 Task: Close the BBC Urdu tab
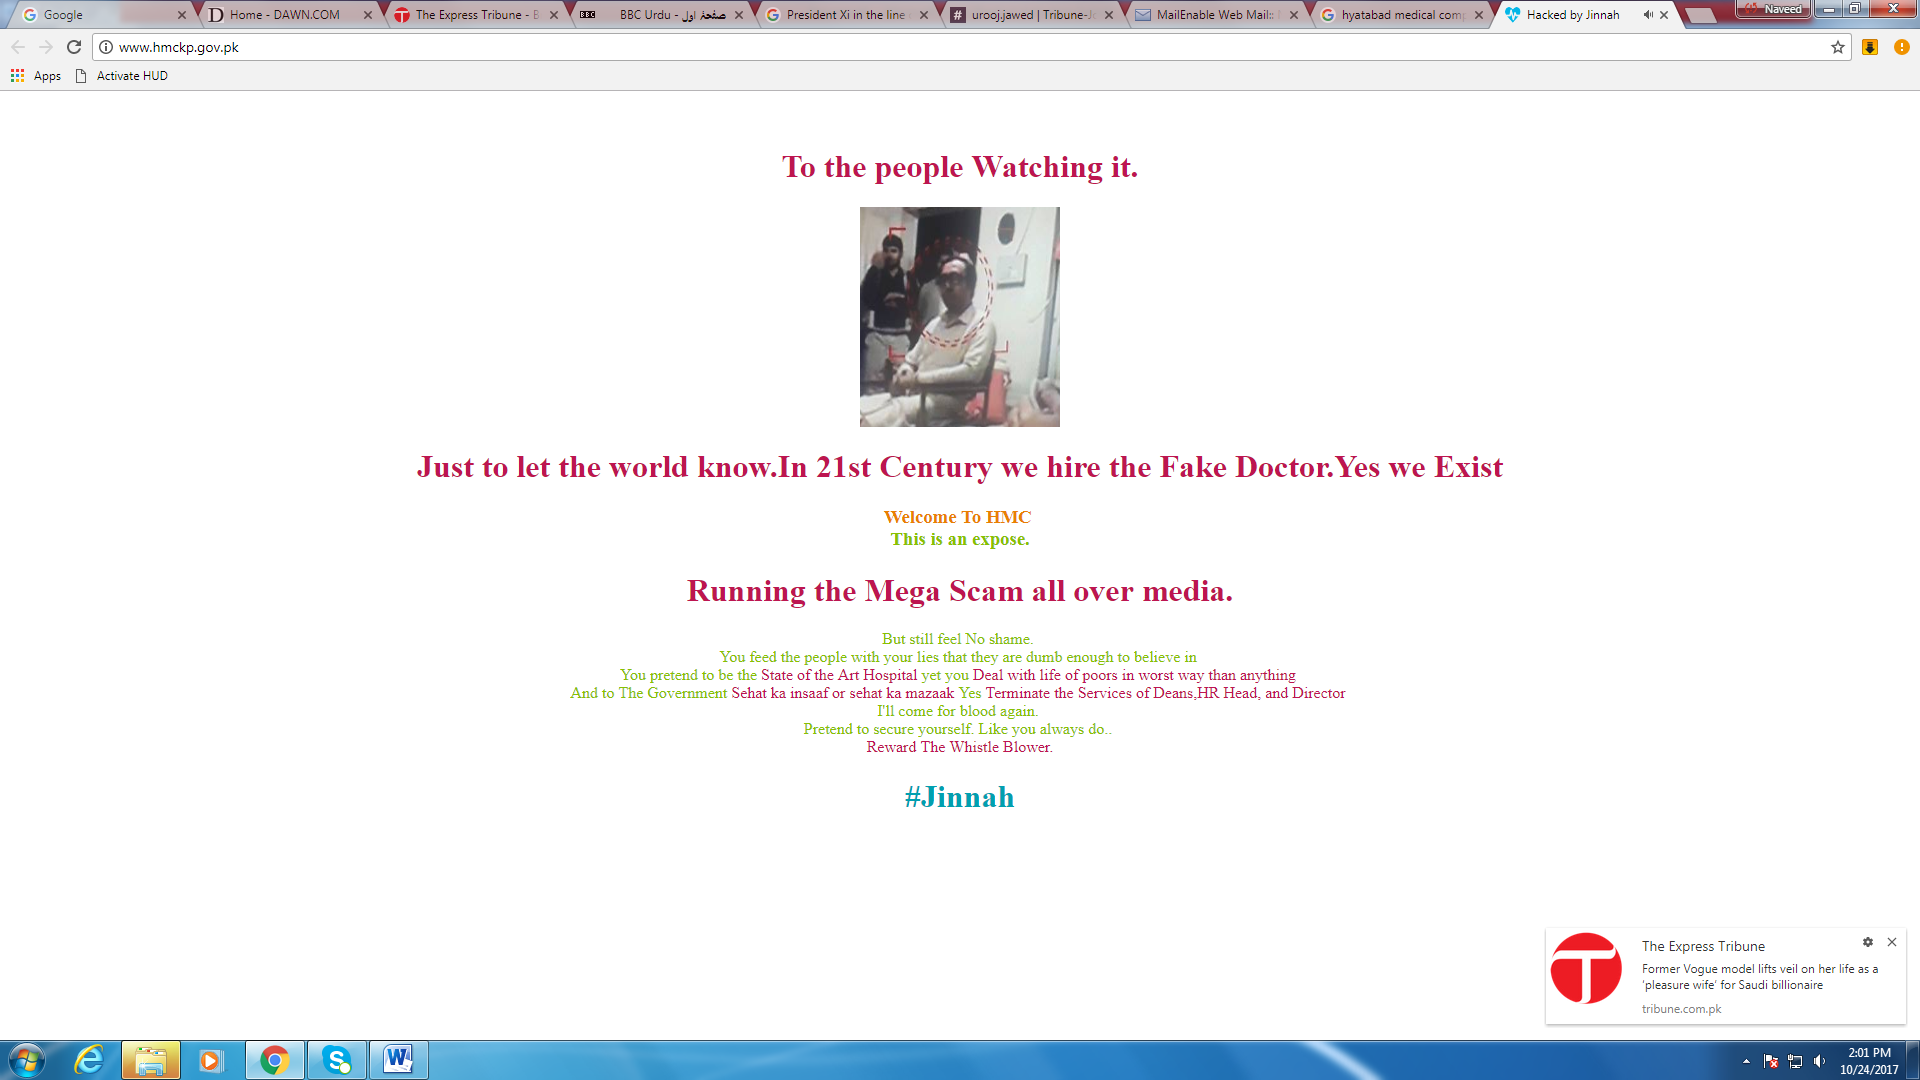(x=739, y=15)
